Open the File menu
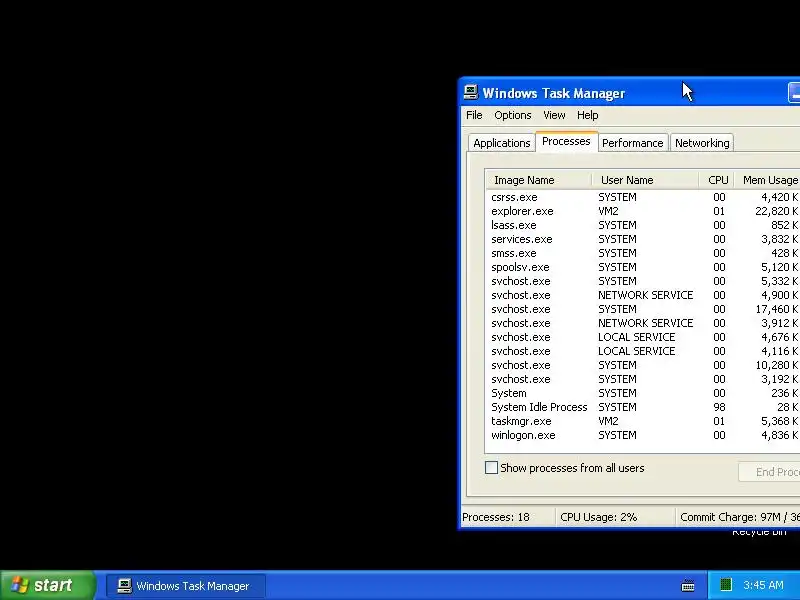 (474, 115)
